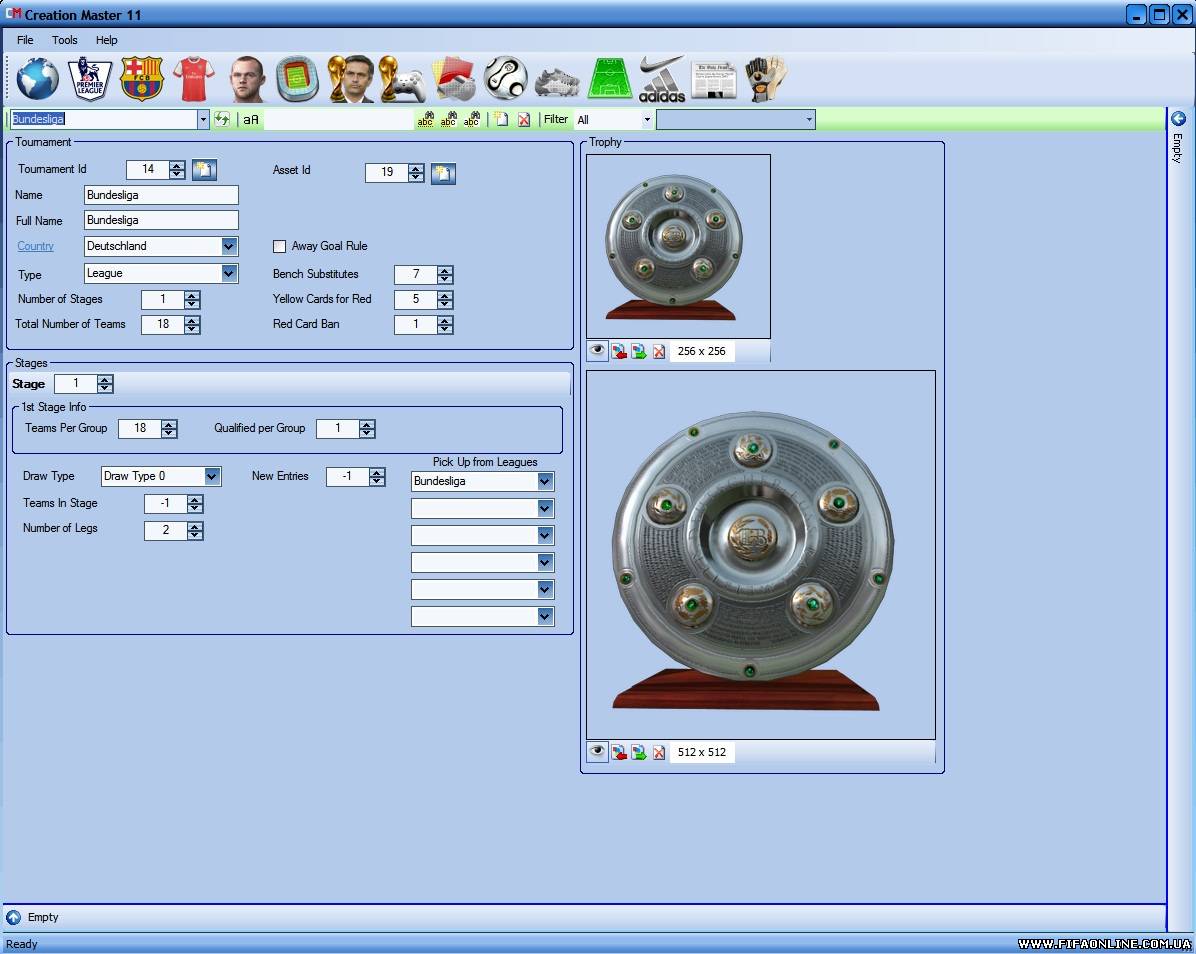This screenshot has width=1196, height=954.
Task: Click the Name text field
Action: [161, 195]
